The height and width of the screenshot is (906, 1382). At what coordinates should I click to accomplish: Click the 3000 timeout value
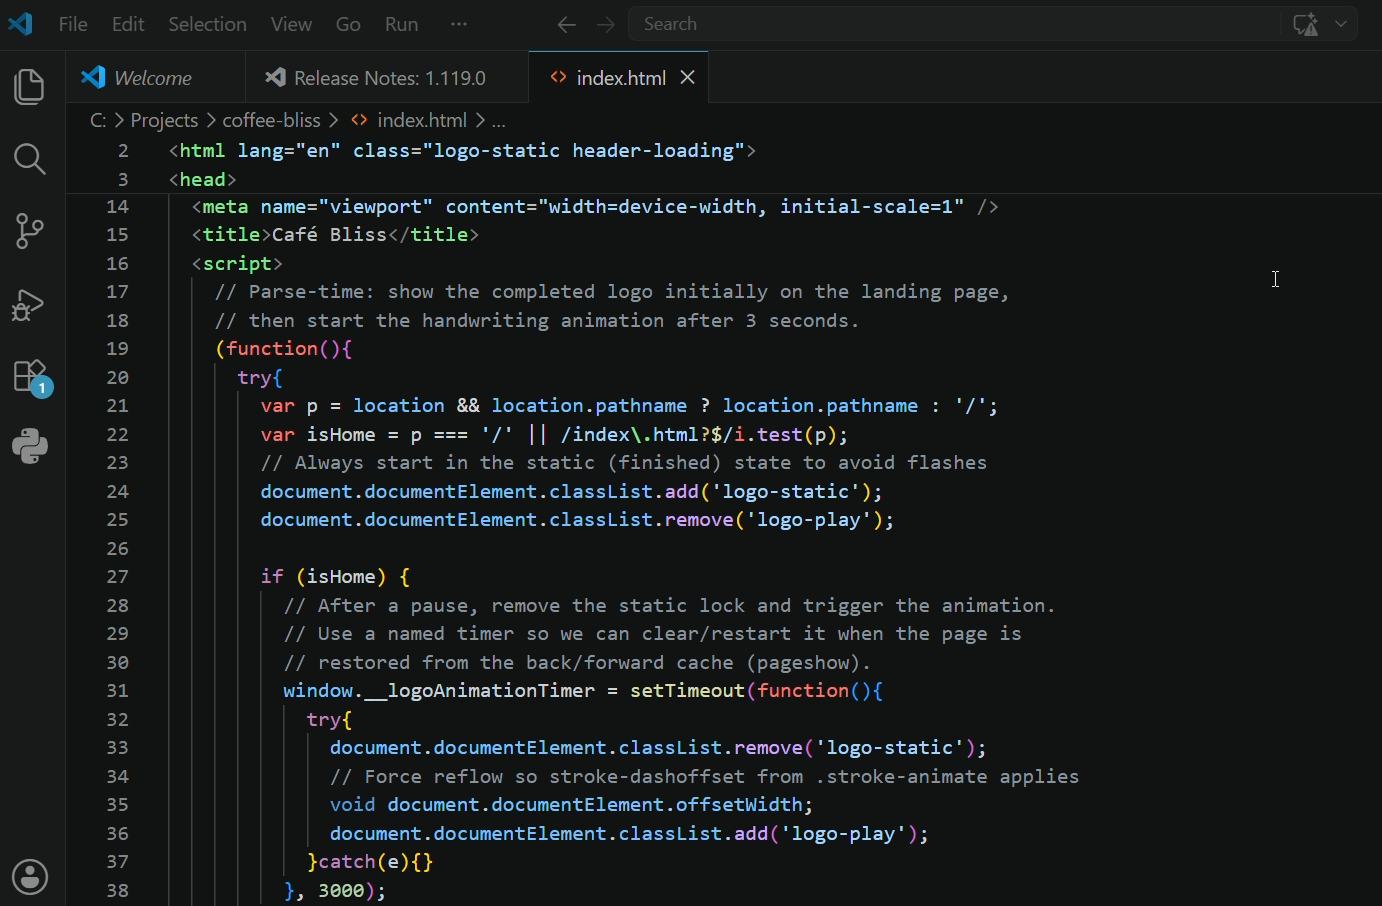point(341,890)
